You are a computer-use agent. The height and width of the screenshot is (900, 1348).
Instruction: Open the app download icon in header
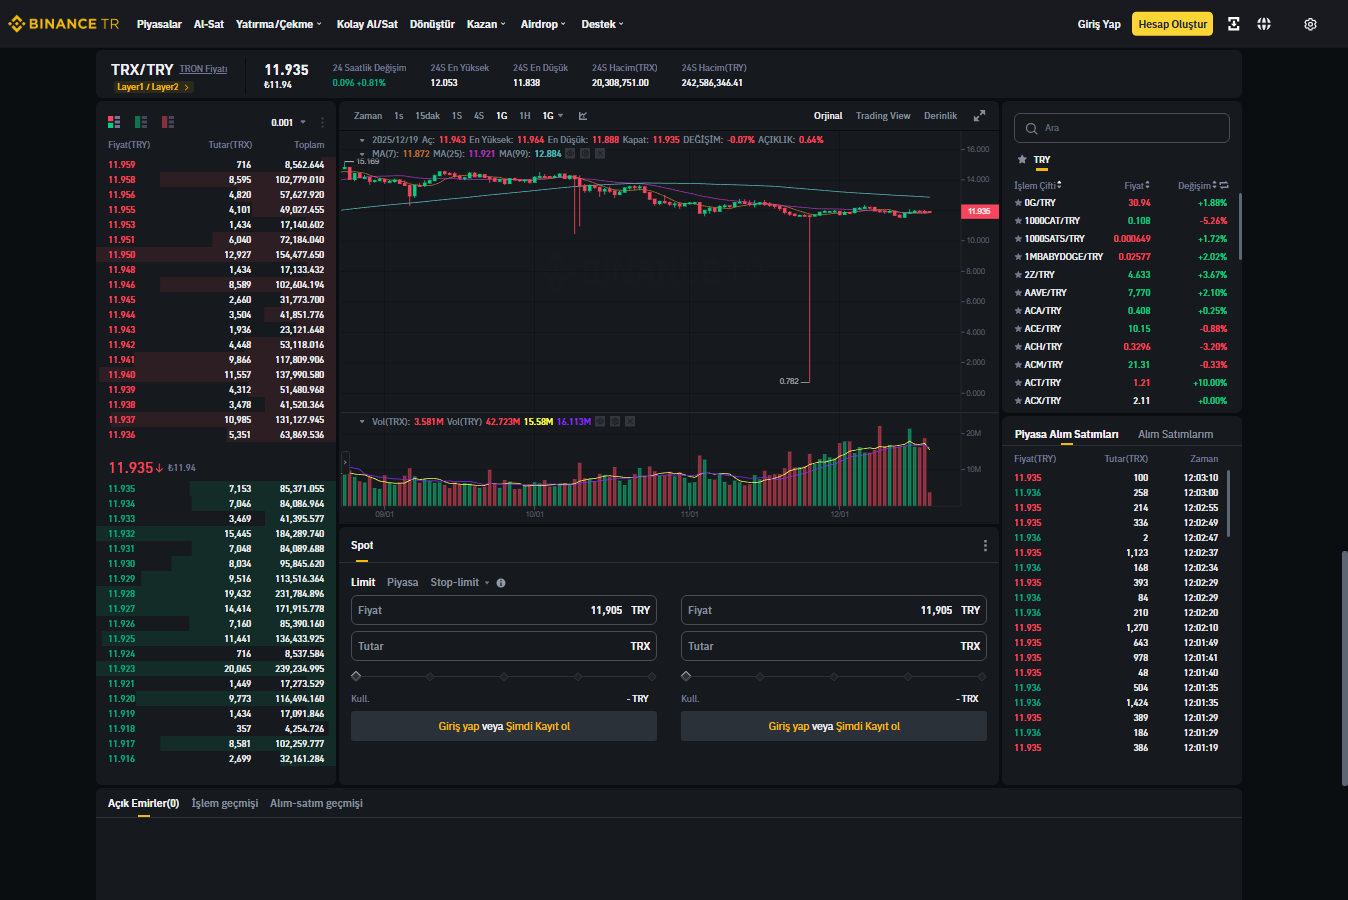tap(1233, 24)
